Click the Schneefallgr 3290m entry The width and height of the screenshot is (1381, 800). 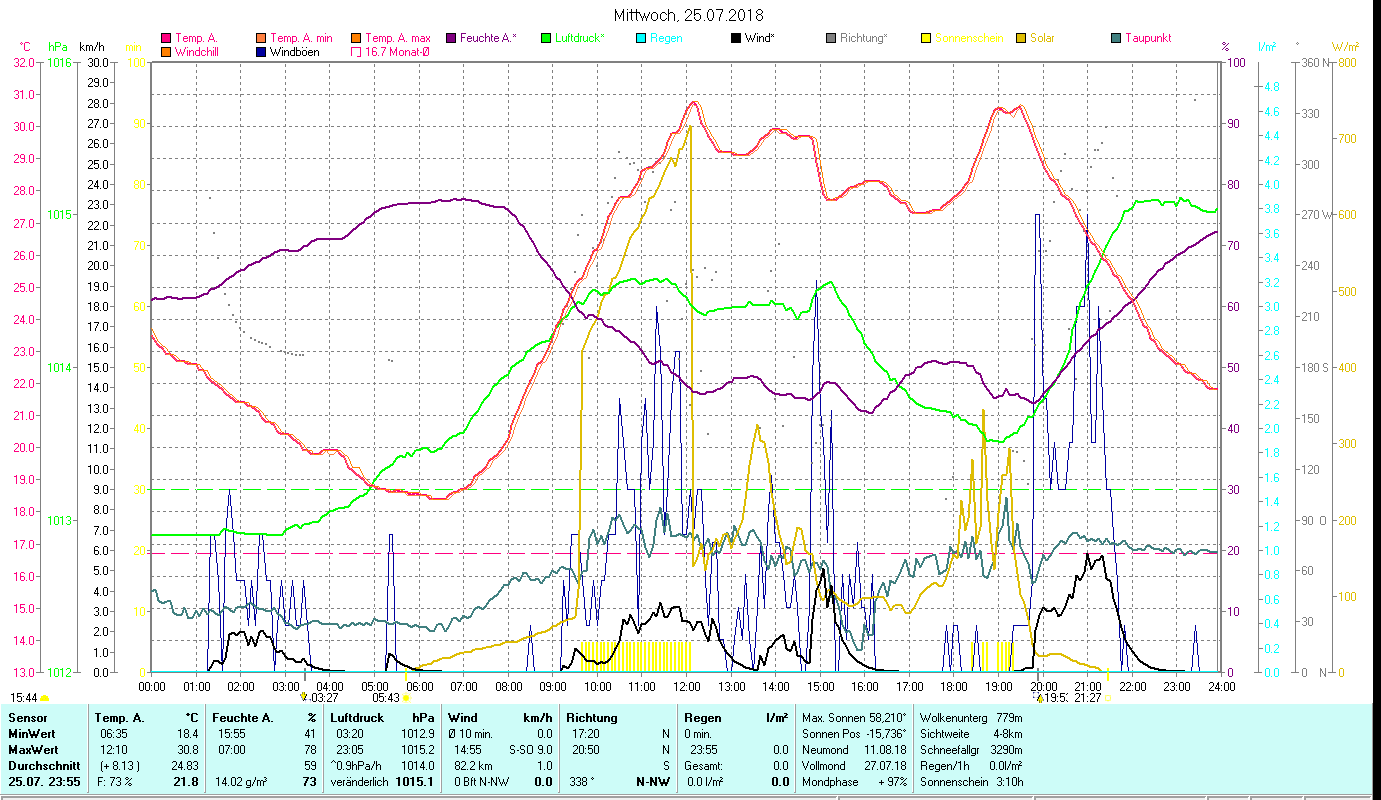(970, 750)
